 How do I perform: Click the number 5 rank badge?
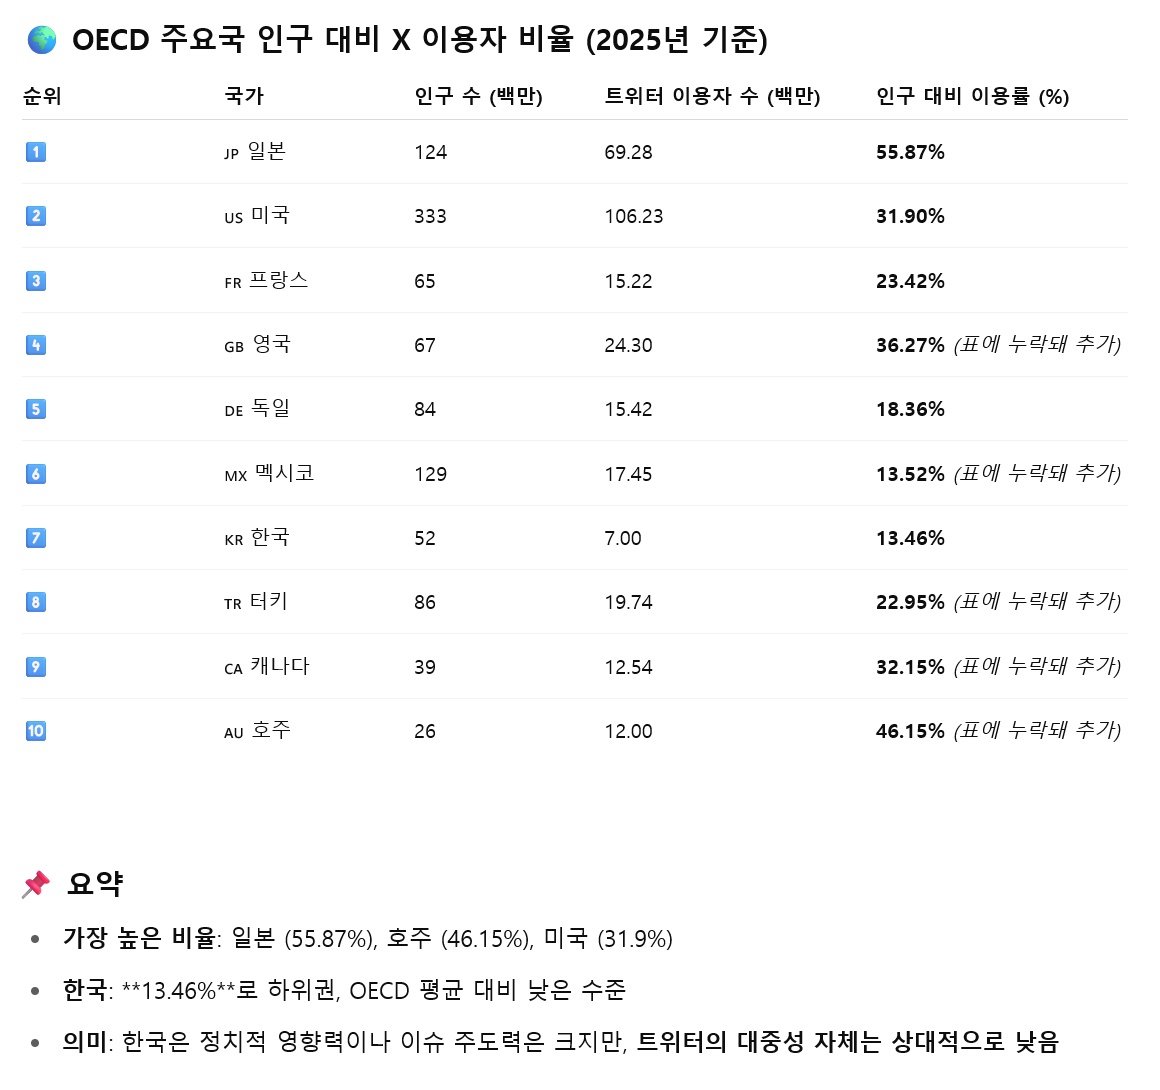[36, 409]
